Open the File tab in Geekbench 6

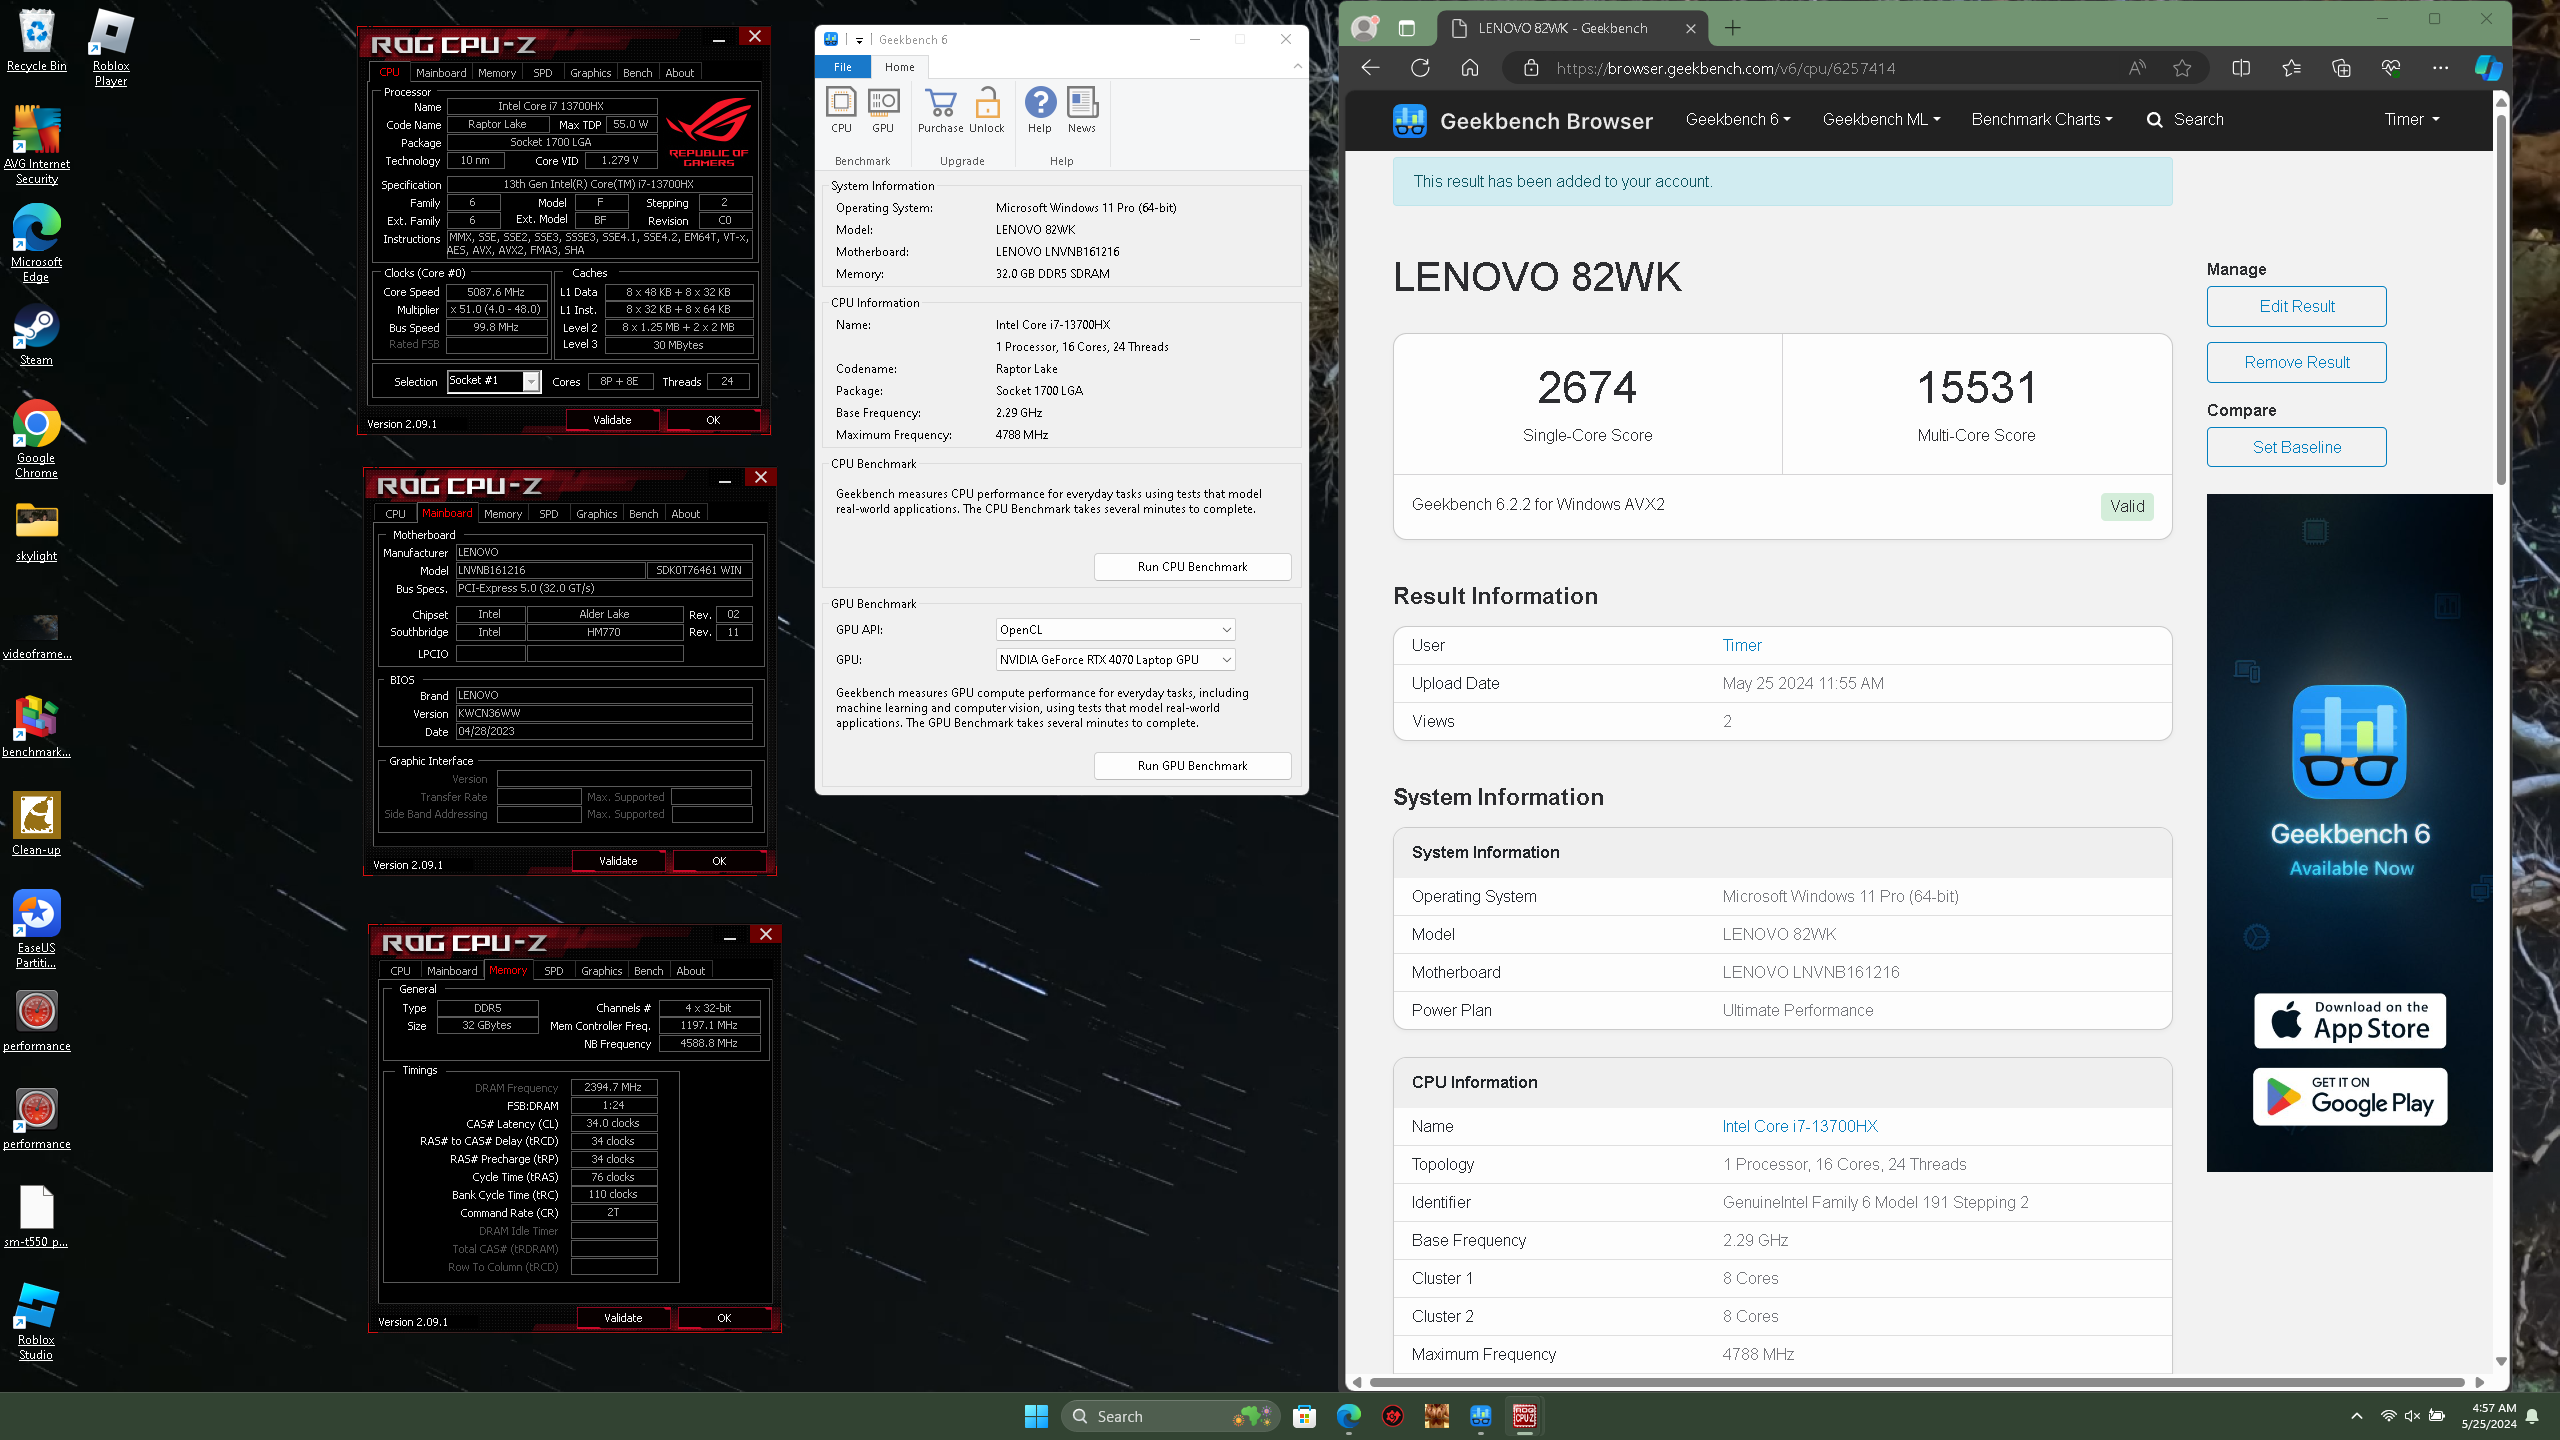click(843, 67)
